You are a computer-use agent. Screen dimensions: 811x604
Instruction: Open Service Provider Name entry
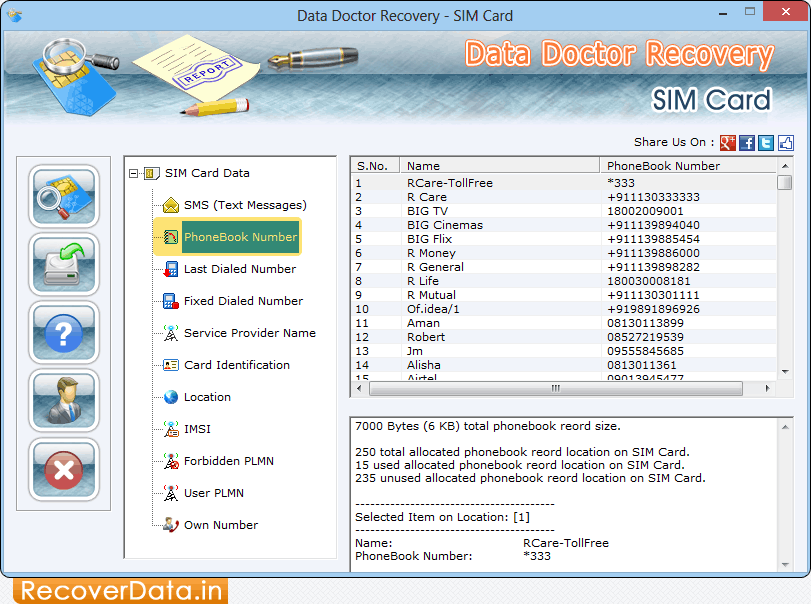click(x=249, y=333)
